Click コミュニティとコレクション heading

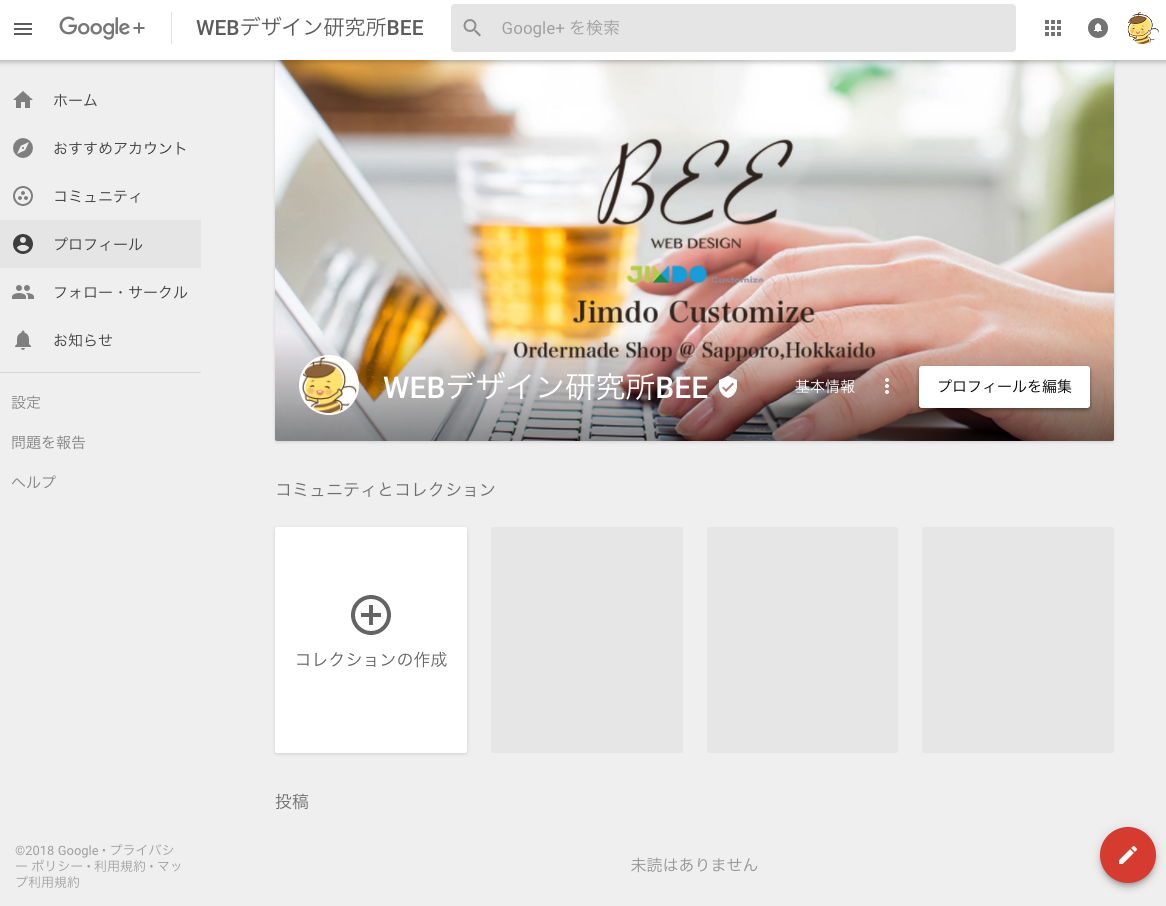point(385,489)
